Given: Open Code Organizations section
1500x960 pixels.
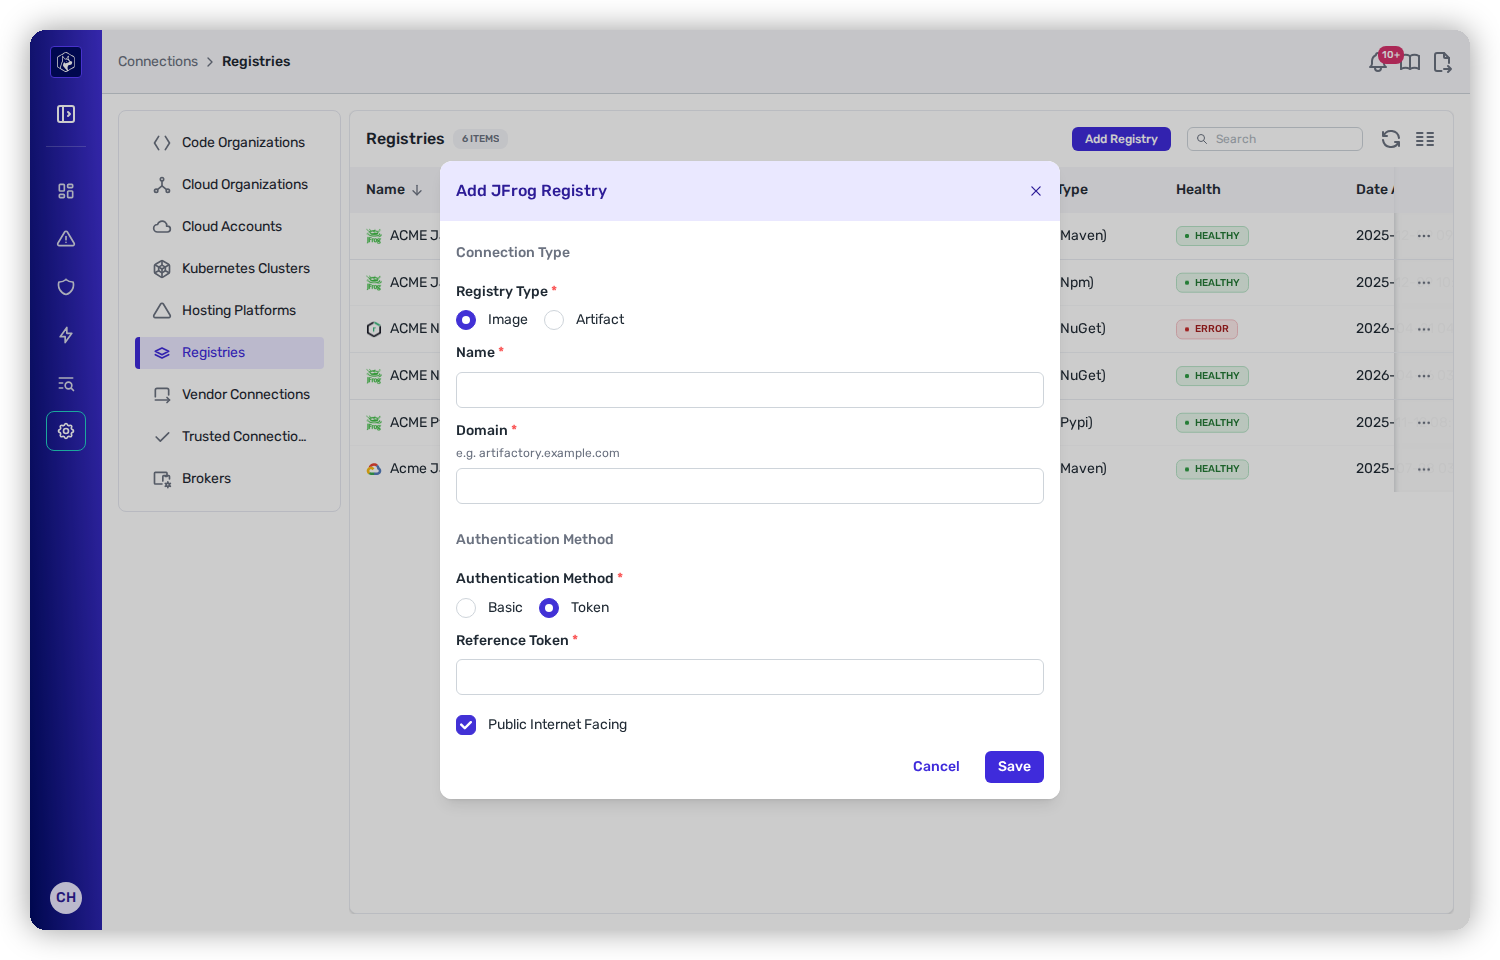Looking at the screenshot, I should [229, 142].
